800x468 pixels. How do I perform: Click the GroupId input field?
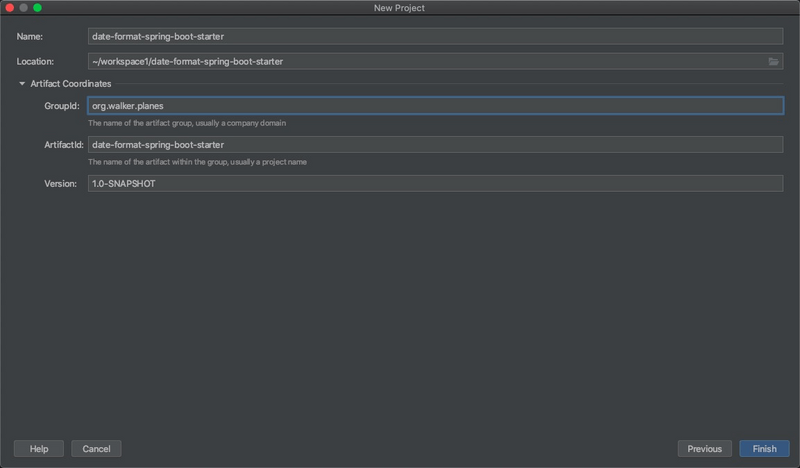click(435, 105)
